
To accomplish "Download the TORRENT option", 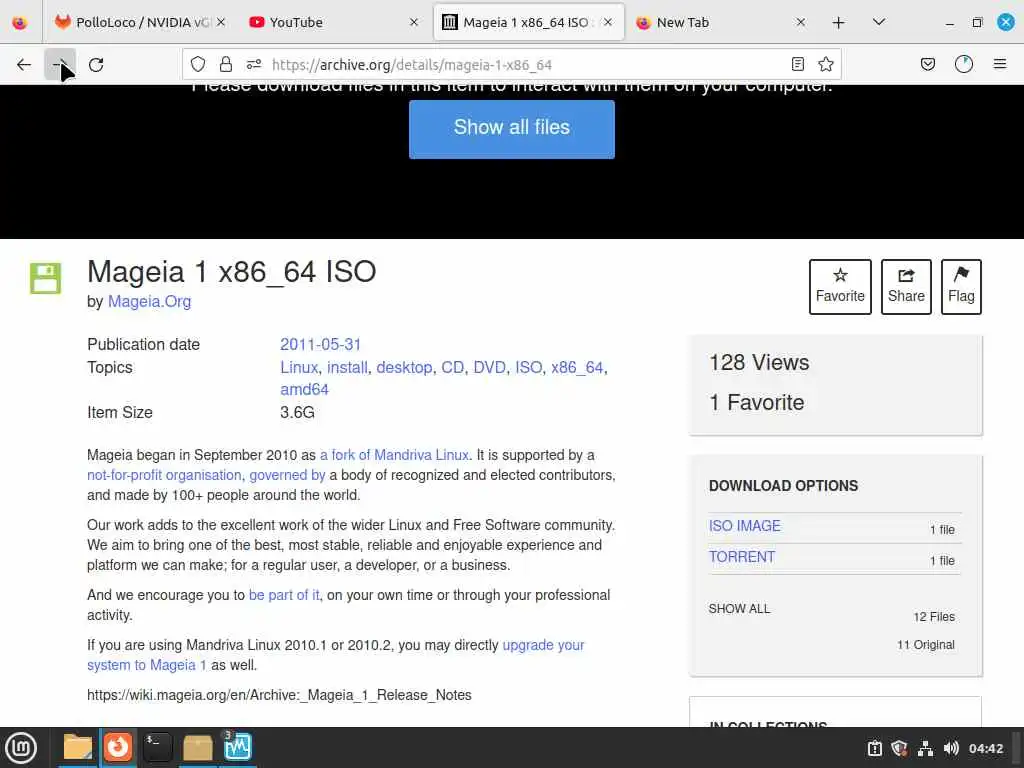I will (742, 557).
